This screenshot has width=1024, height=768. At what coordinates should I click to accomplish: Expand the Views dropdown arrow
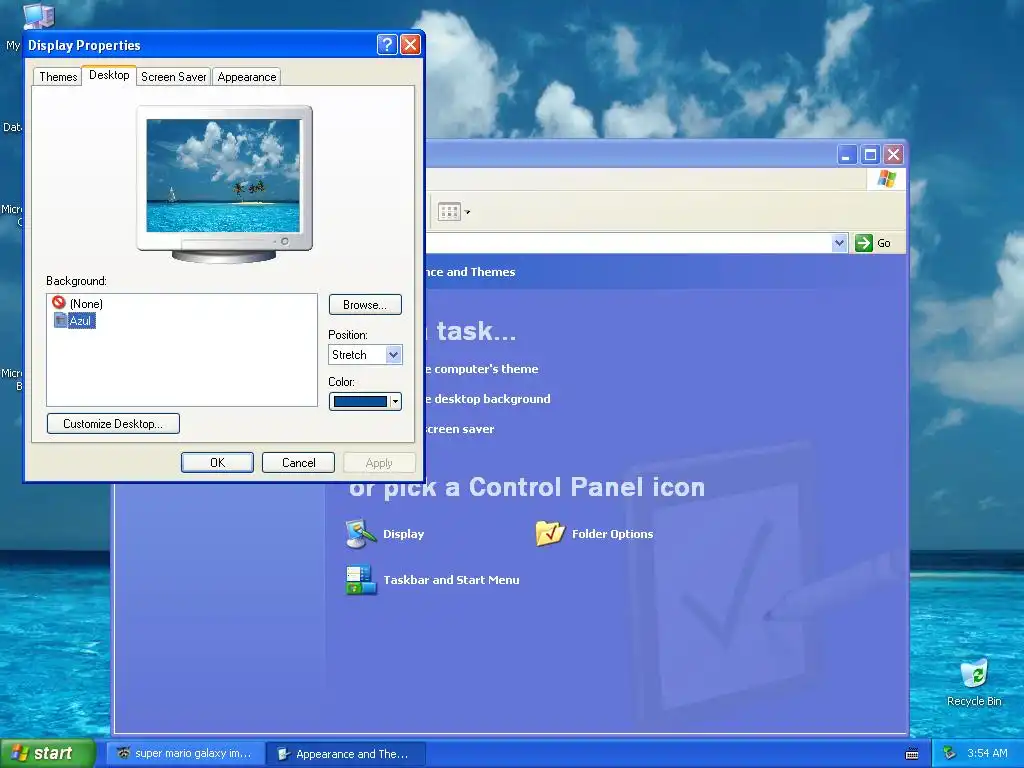[467, 212]
